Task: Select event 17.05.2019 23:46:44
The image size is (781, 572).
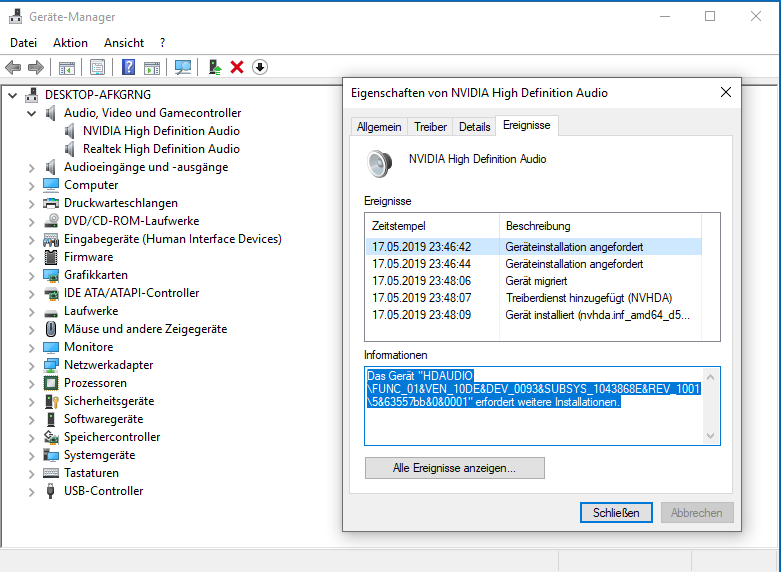Action: [533, 264]
